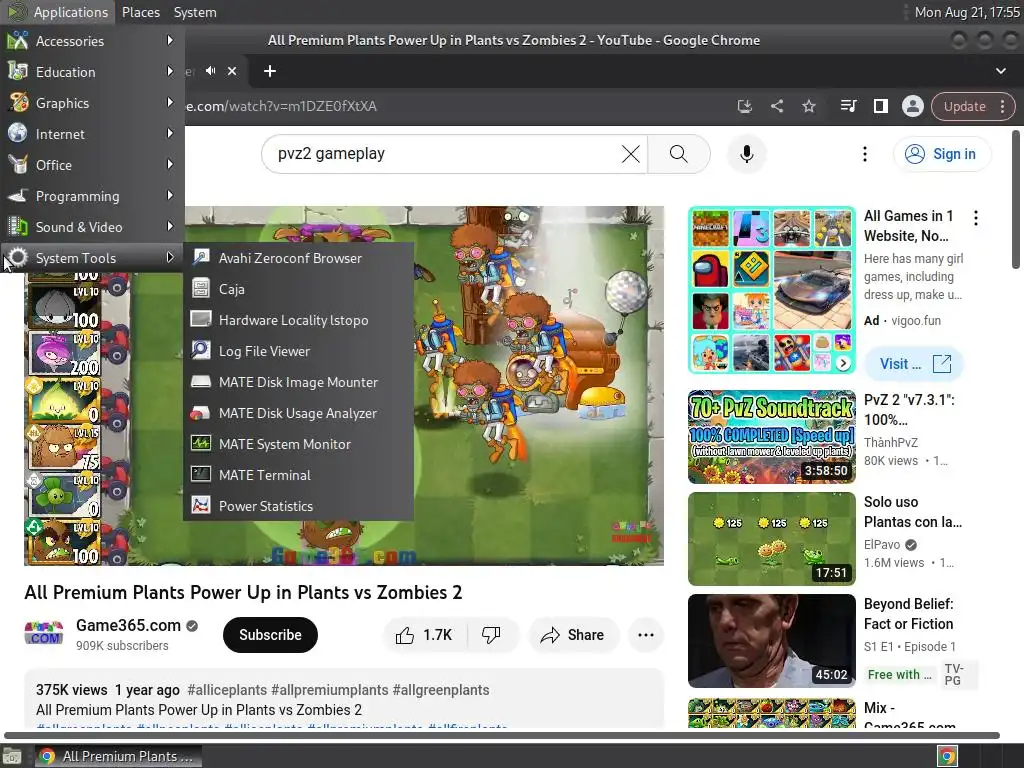Open Hardware Locality lstopo
The height and width of the screenshot is (768, 1024).
coord(298,320)
